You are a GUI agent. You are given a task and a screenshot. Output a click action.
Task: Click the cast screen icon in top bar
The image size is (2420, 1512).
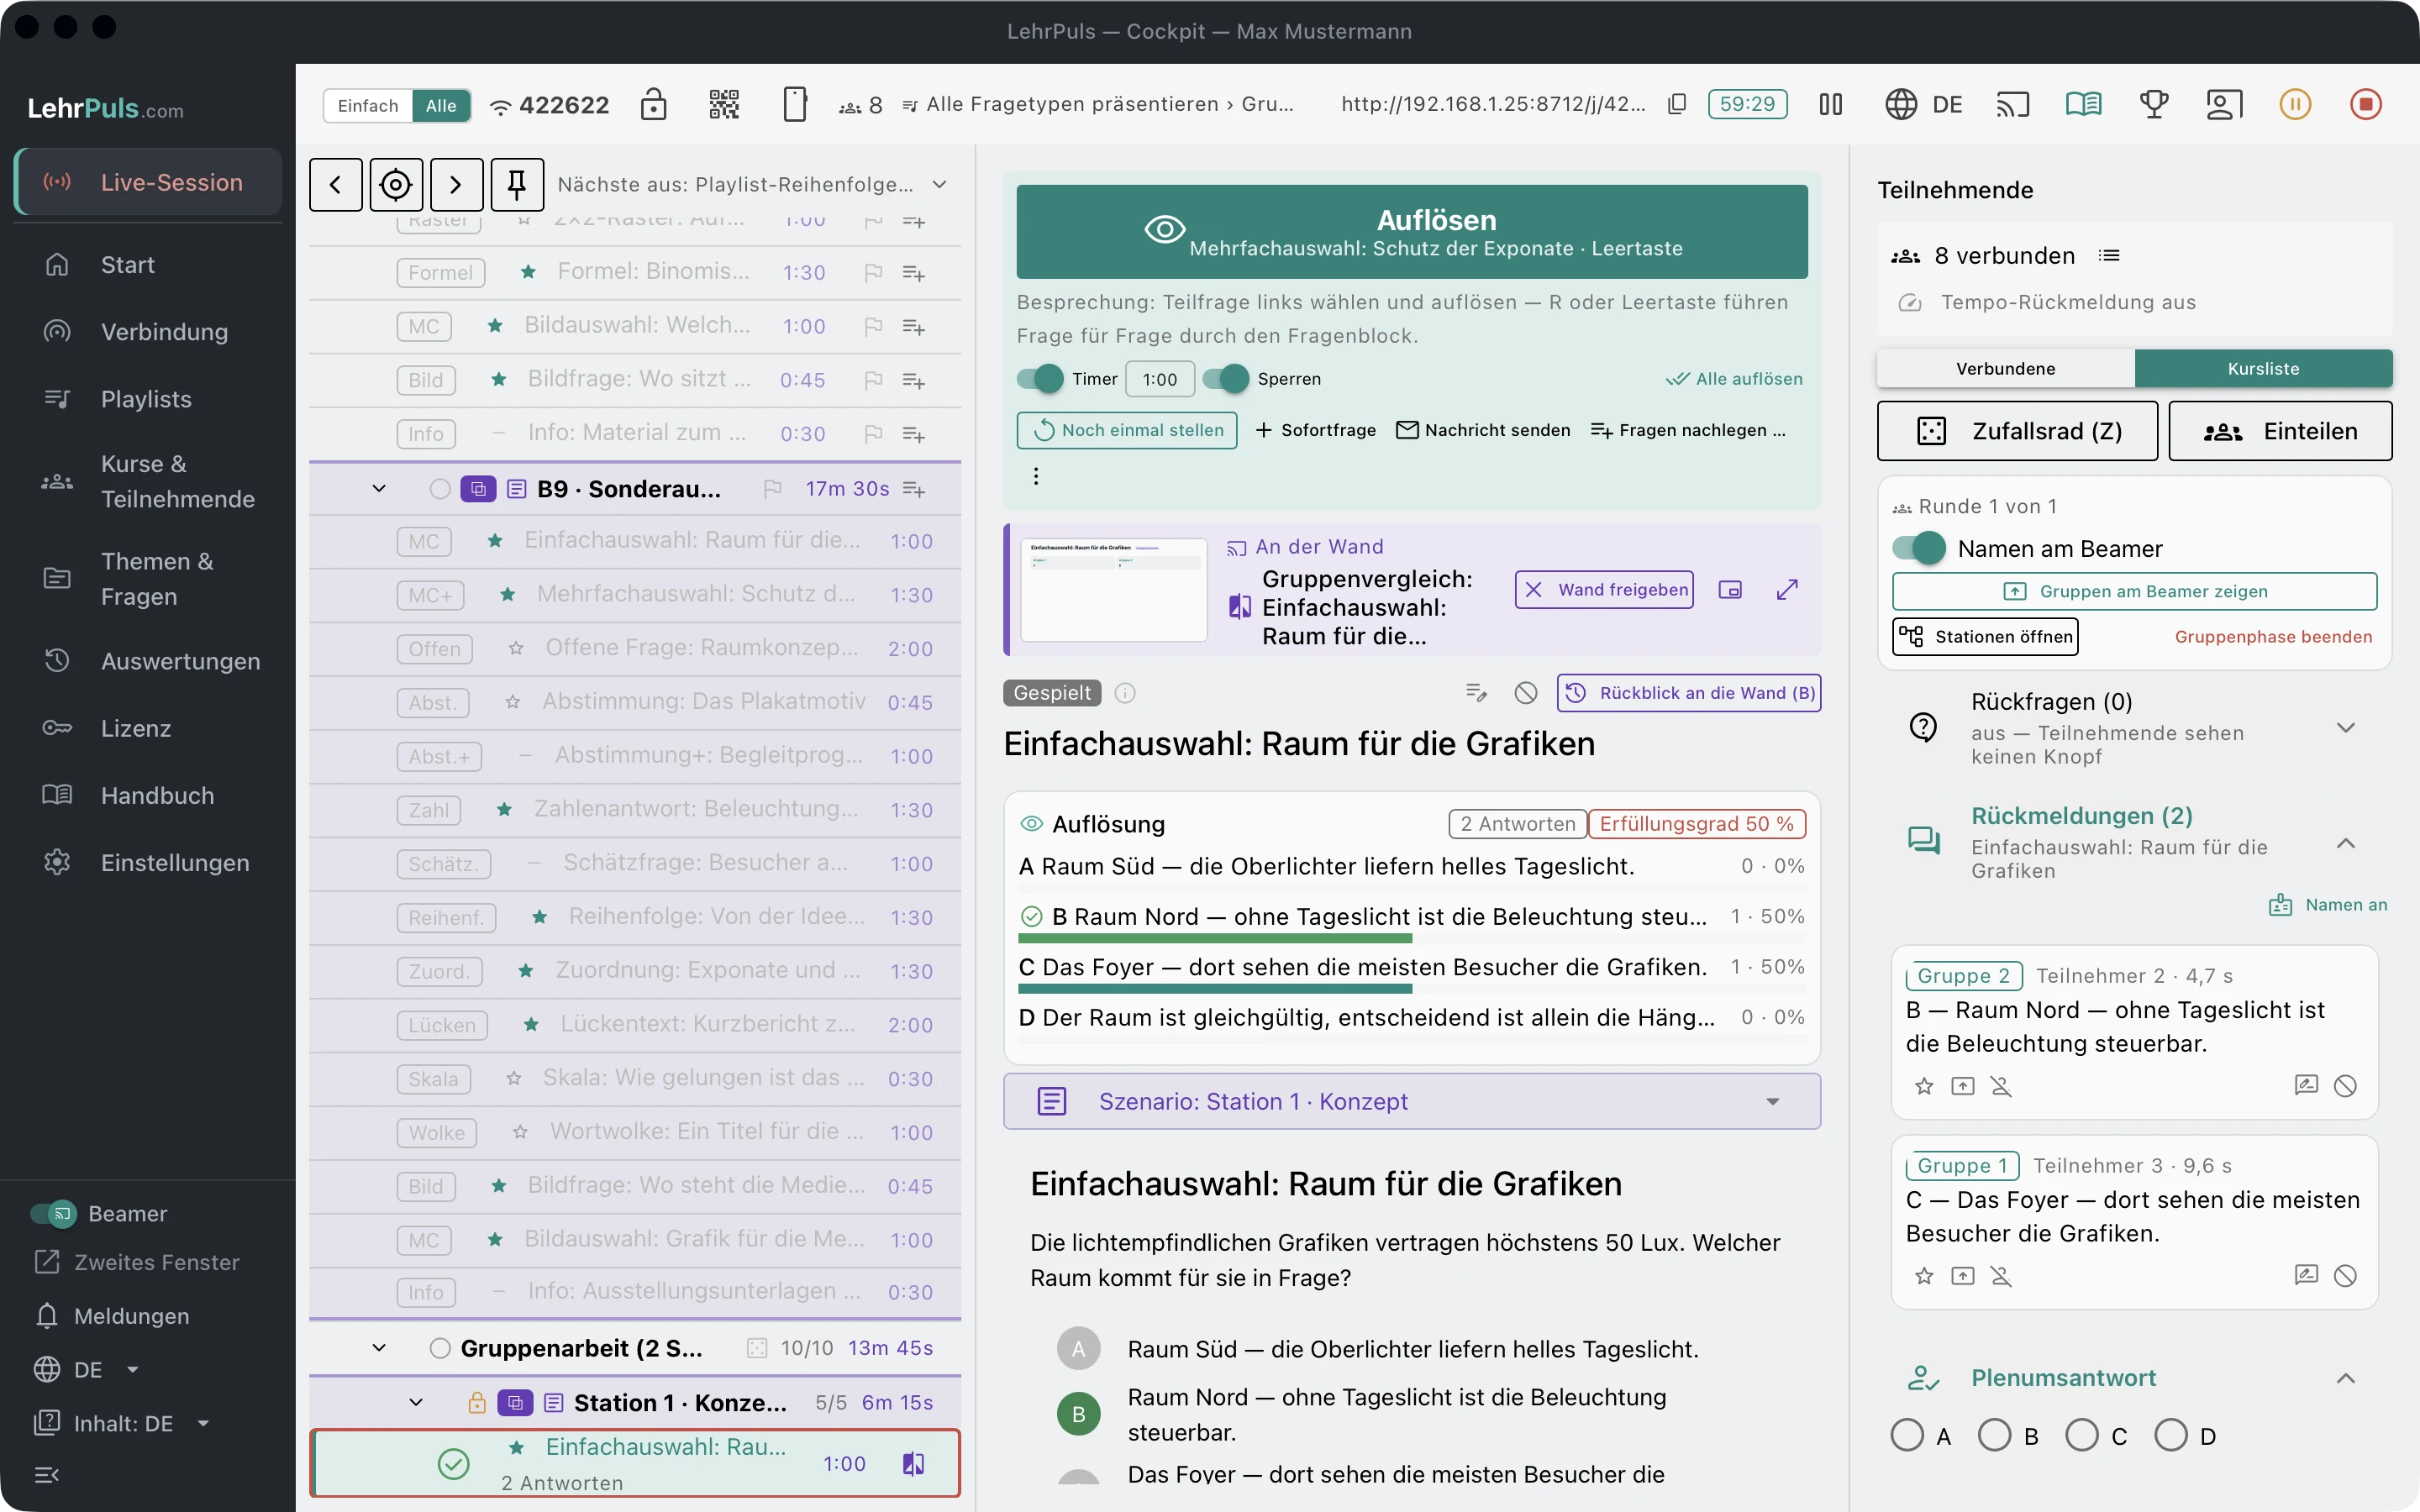point(2013,104)
